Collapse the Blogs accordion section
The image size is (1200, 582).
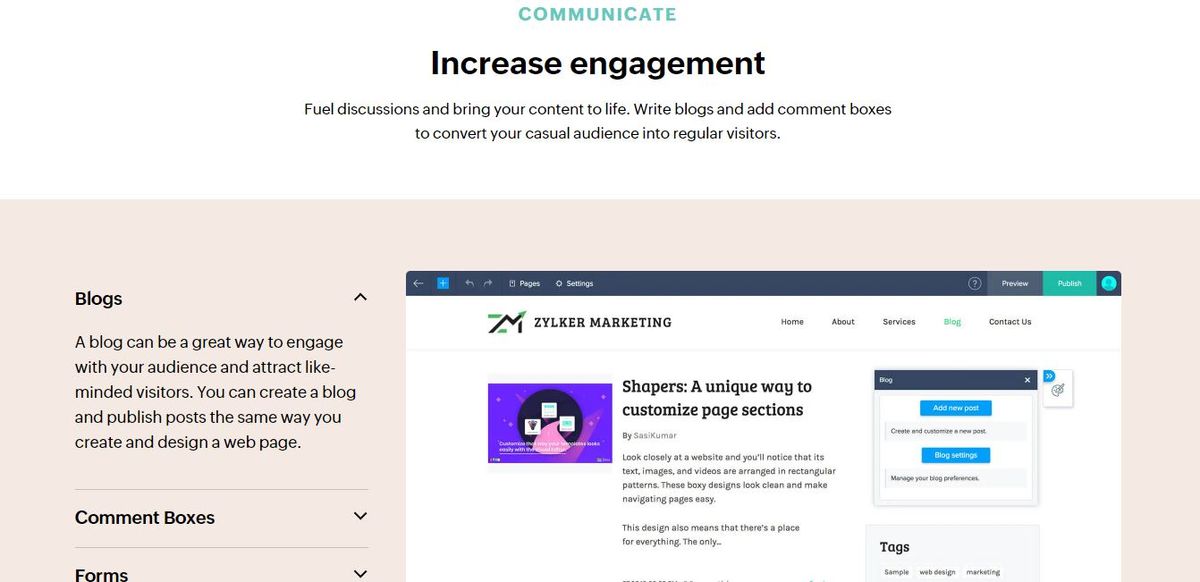tap(360, 297)
